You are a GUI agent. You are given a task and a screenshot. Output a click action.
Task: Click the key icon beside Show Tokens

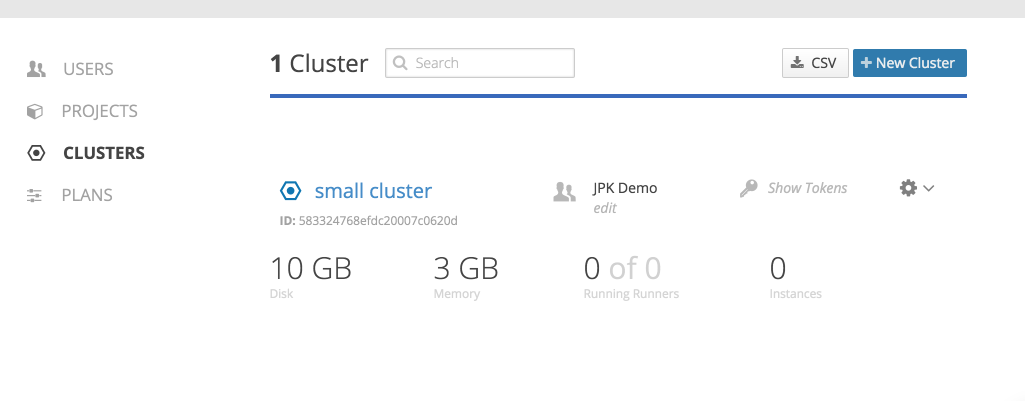(x=748, y=188)
